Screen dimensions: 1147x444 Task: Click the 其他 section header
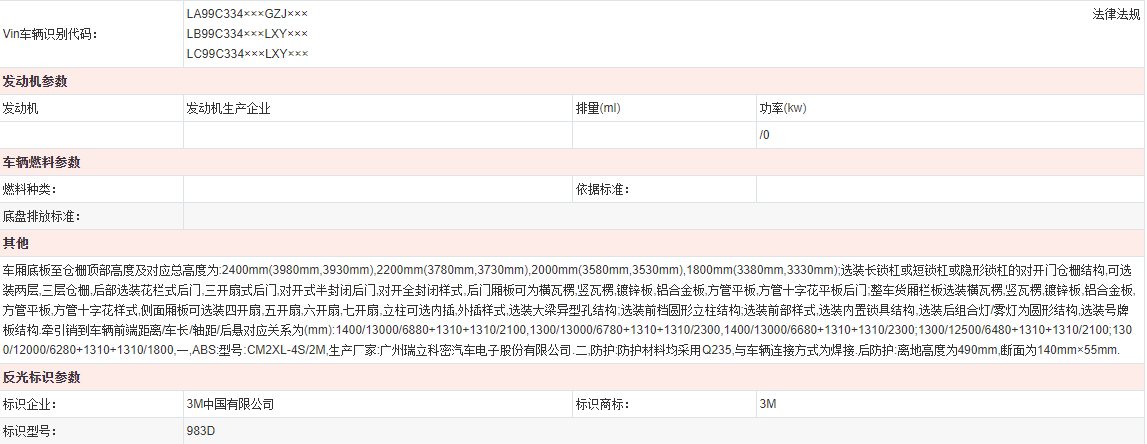click(16, 243)
